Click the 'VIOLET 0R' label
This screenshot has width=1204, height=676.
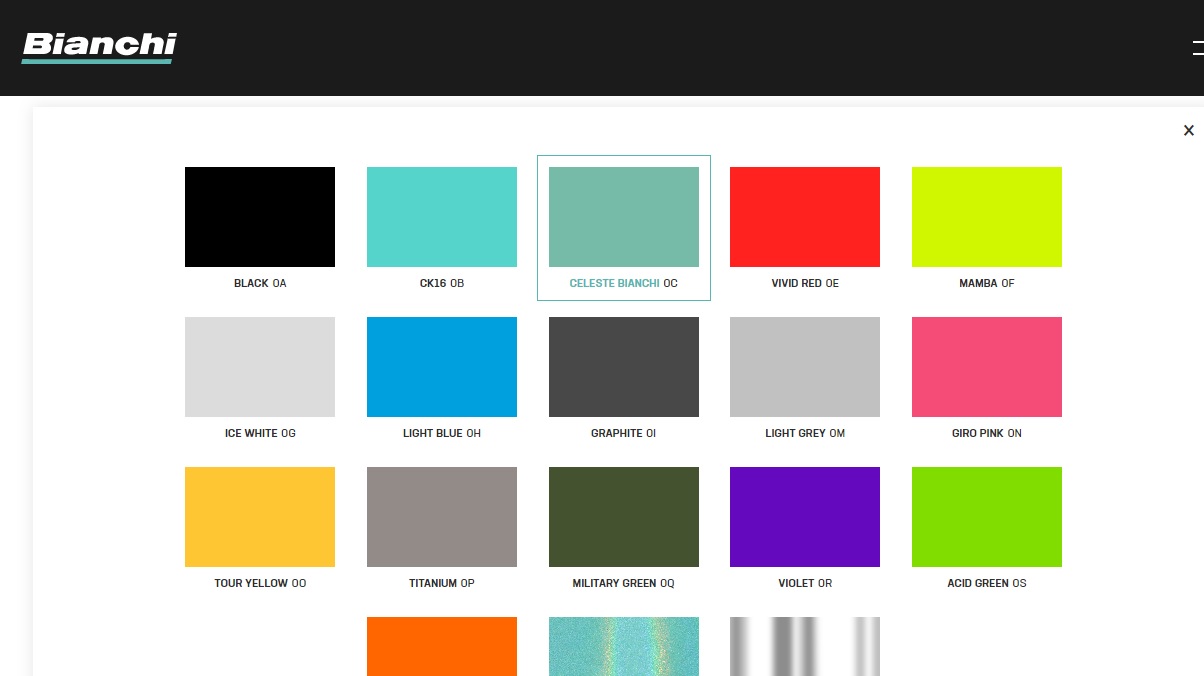pos(805,583)
